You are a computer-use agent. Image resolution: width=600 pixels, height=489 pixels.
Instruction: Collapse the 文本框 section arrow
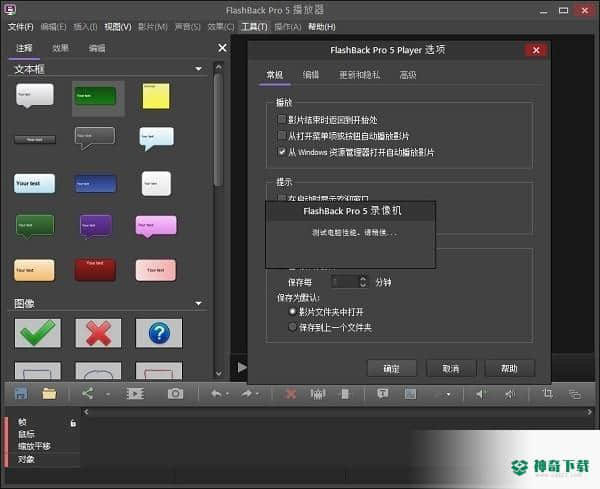click(199, 69)
